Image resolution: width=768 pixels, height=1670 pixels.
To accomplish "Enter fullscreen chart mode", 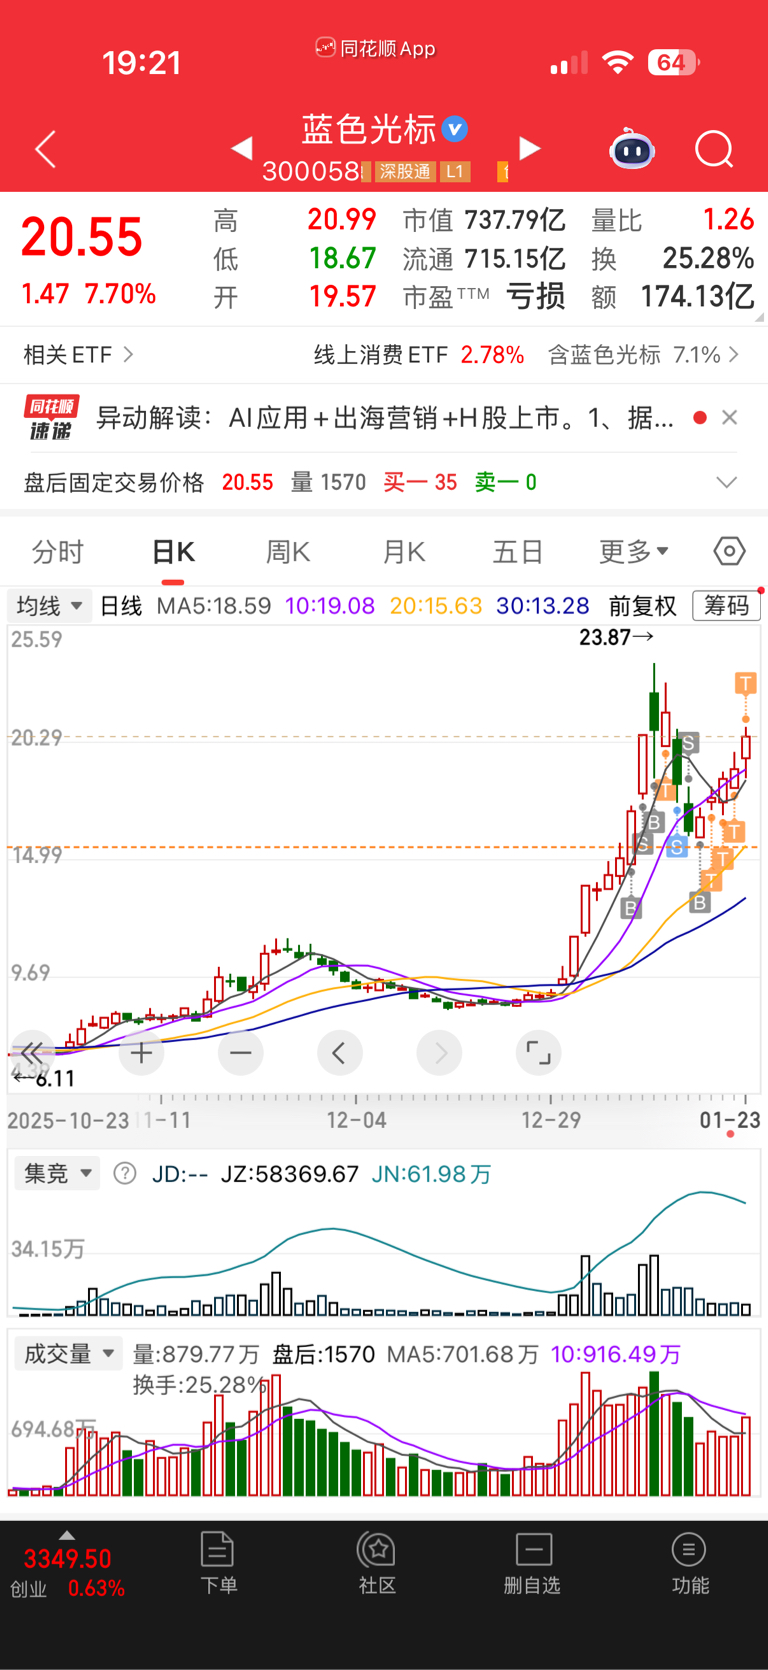I will [x=538, y=1053].
